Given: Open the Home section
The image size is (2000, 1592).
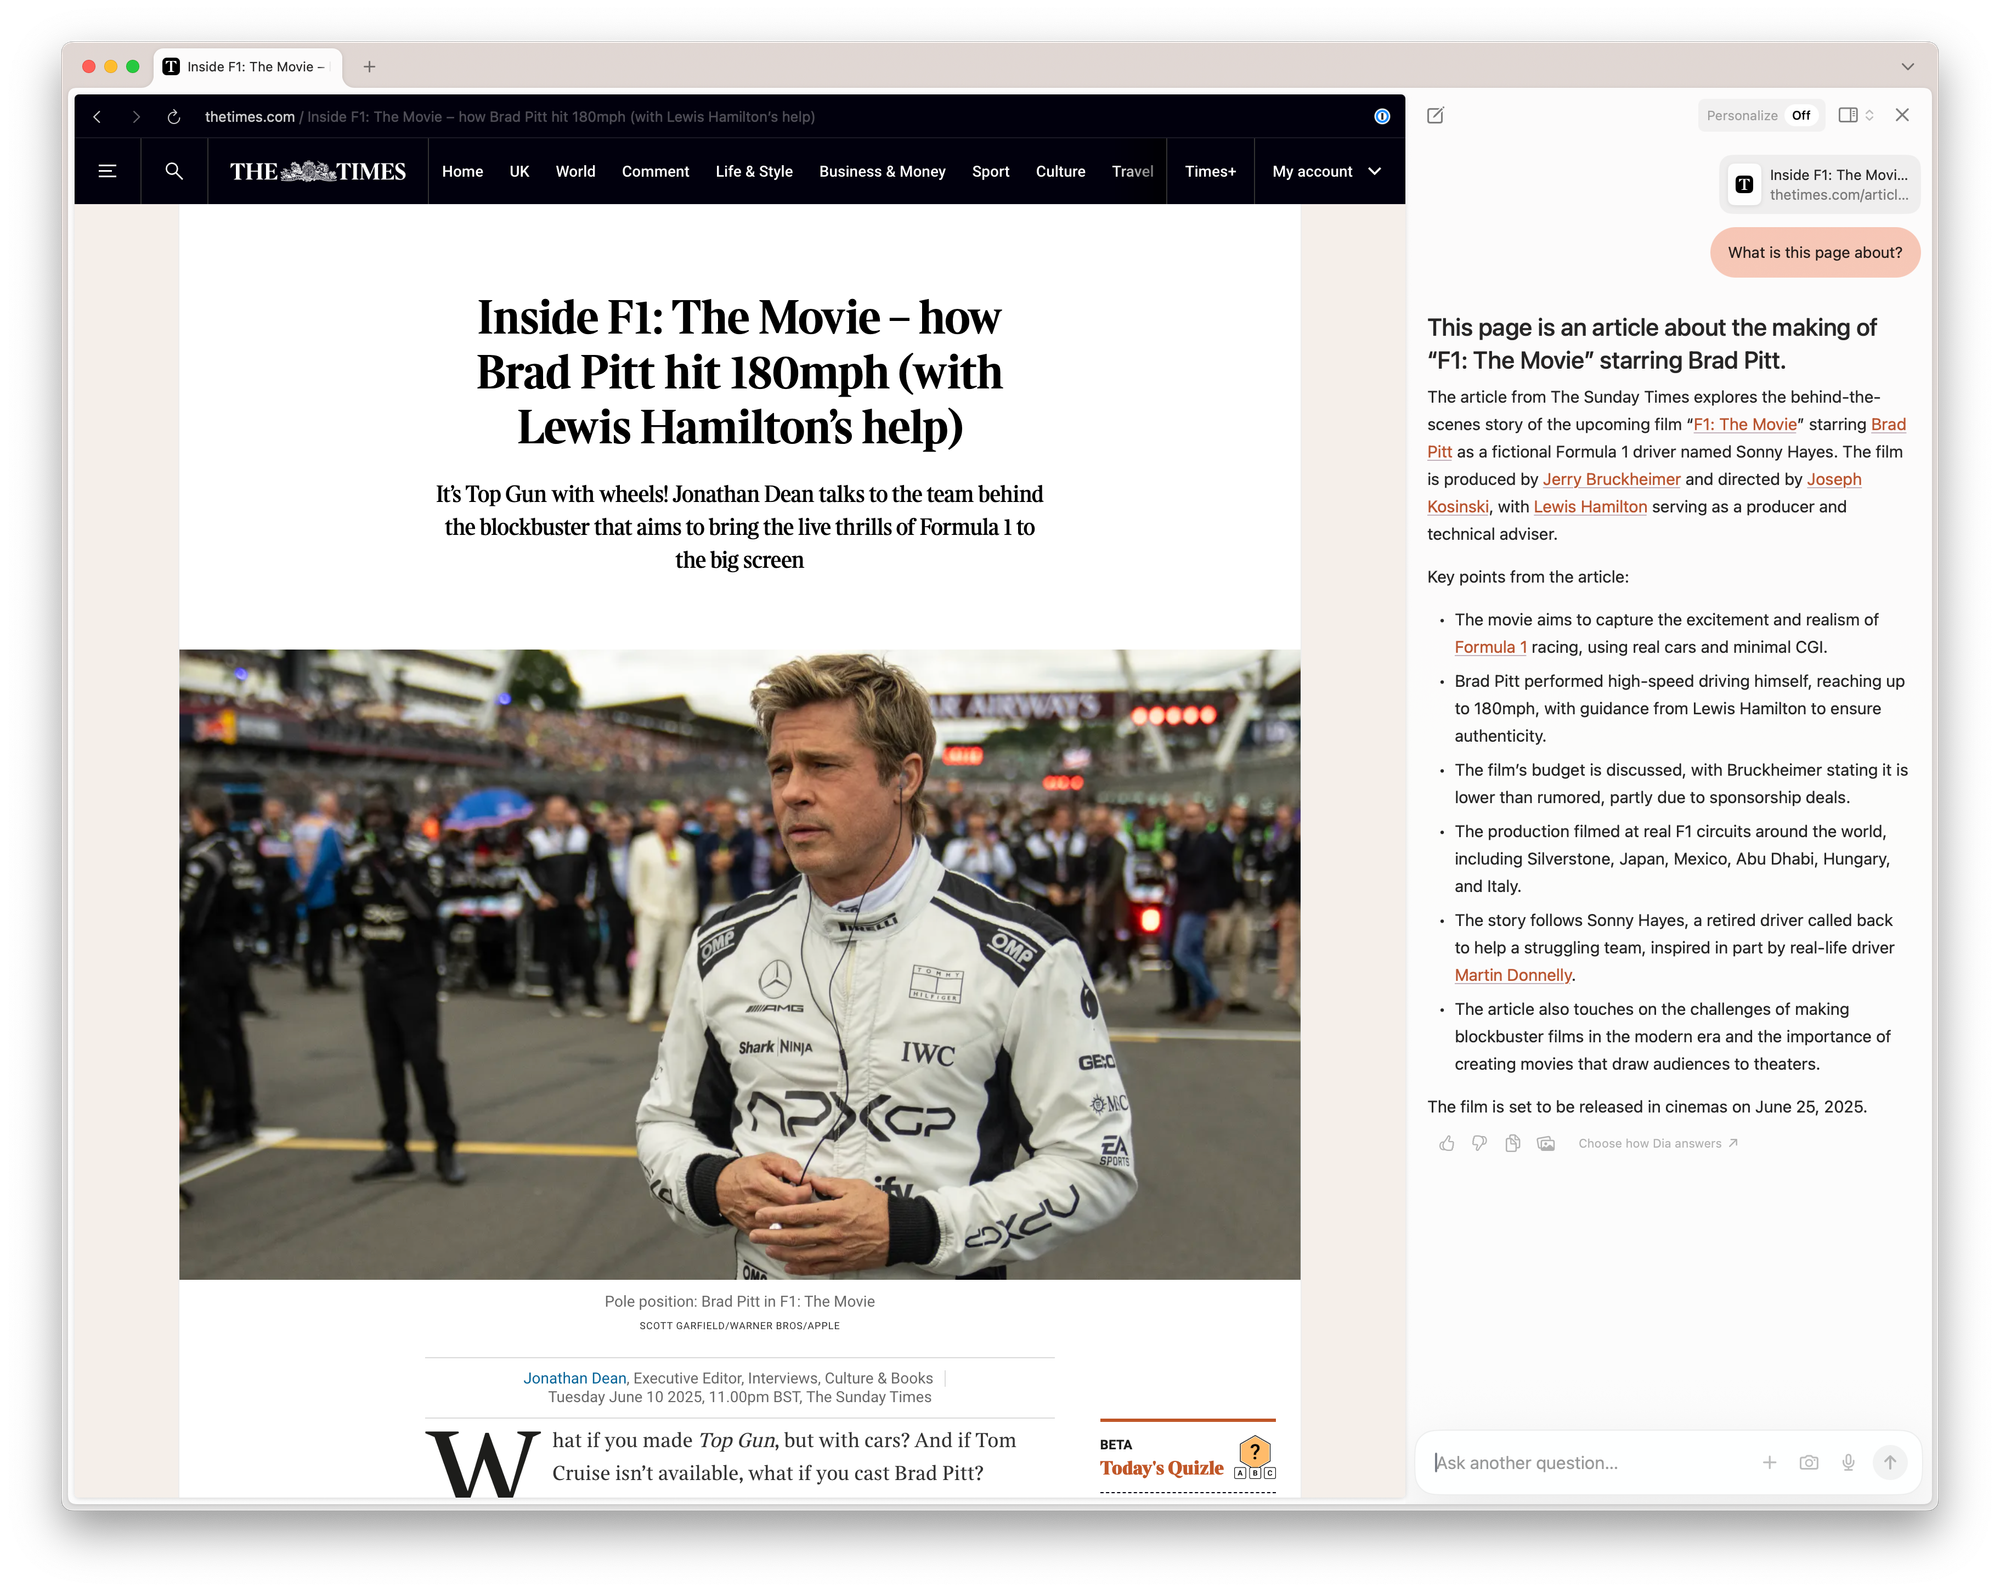Looking at the screenshot, I should 462,172.
